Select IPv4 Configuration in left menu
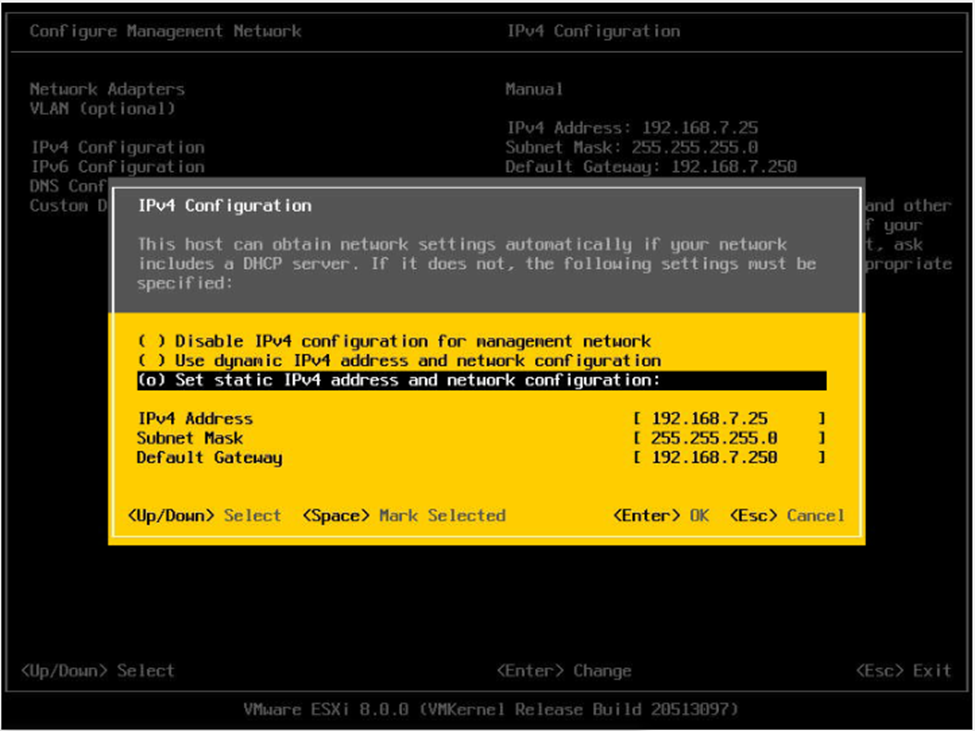The height and width of the screenshot is (731, 975). (x=118, y=147)
